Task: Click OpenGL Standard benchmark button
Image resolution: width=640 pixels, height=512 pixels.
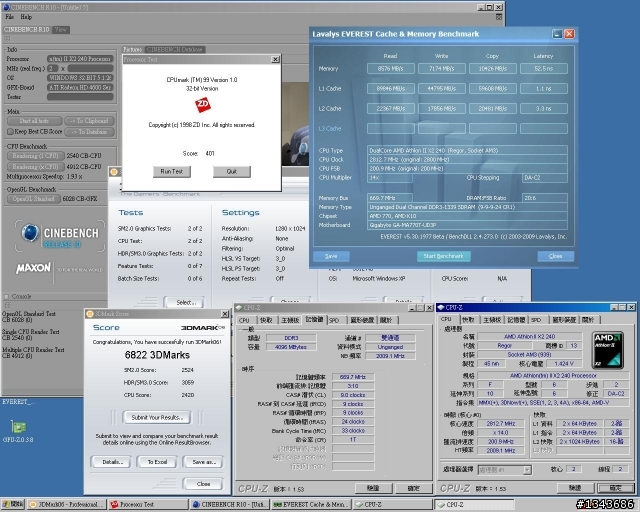Action: [x=33, y=199]
